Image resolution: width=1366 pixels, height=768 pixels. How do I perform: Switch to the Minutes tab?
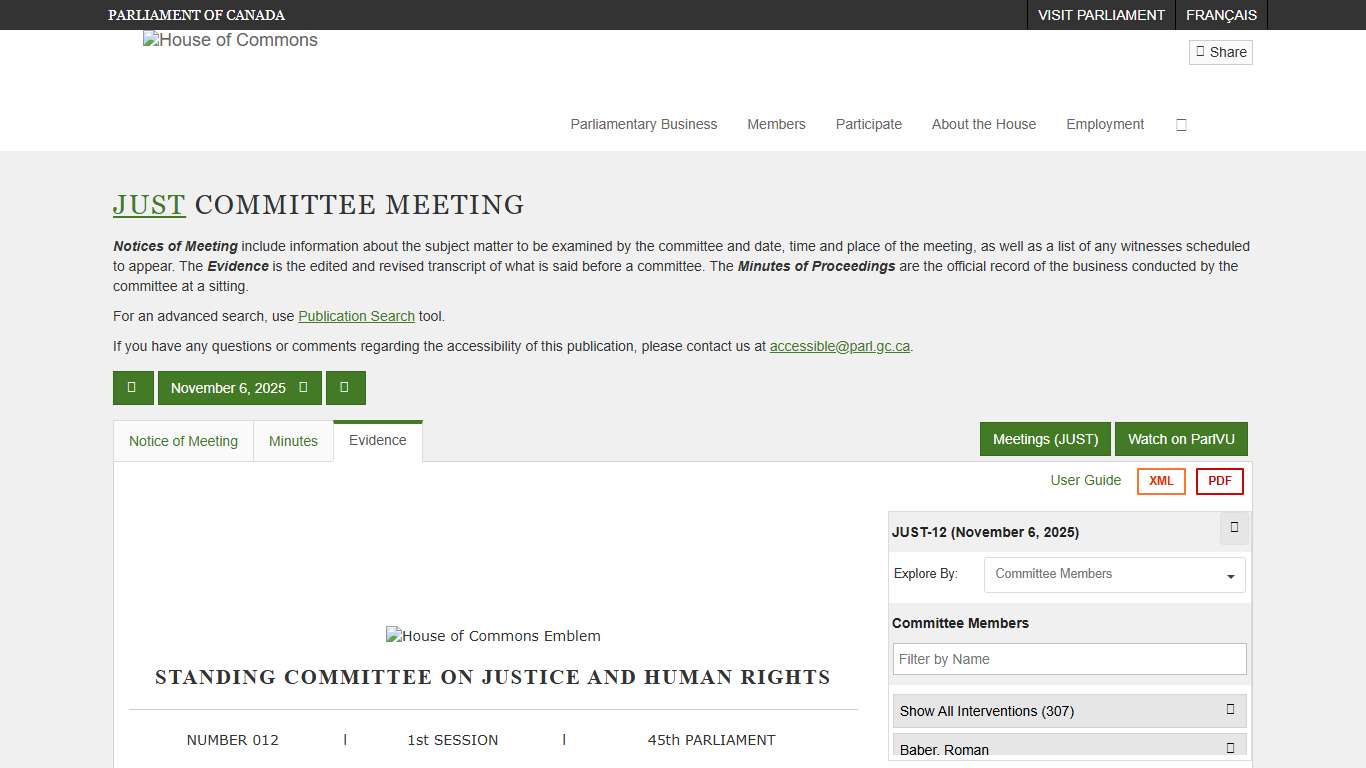[x=293, y=441]
